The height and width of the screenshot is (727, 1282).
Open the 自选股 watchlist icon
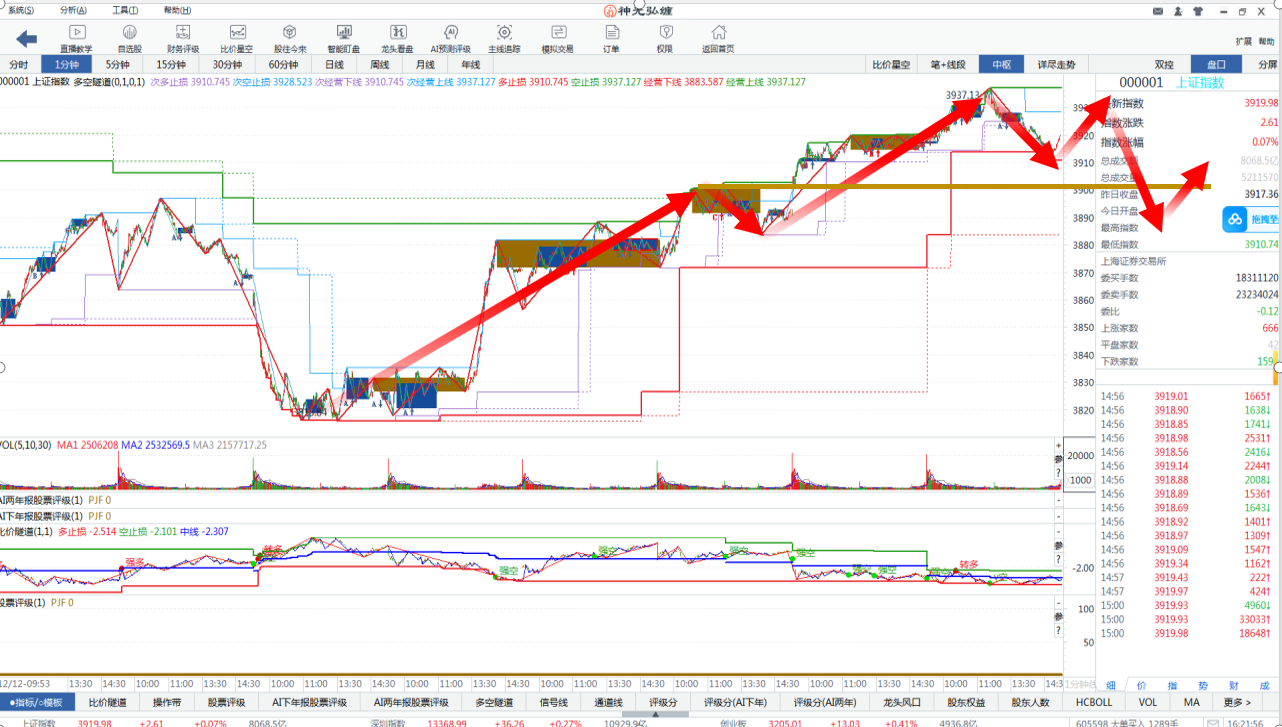130,38
